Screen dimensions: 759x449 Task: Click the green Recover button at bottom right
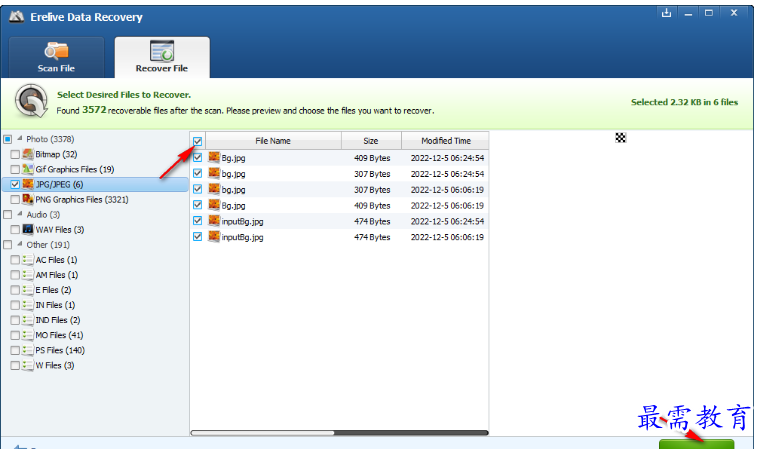[x=696, y=444]
